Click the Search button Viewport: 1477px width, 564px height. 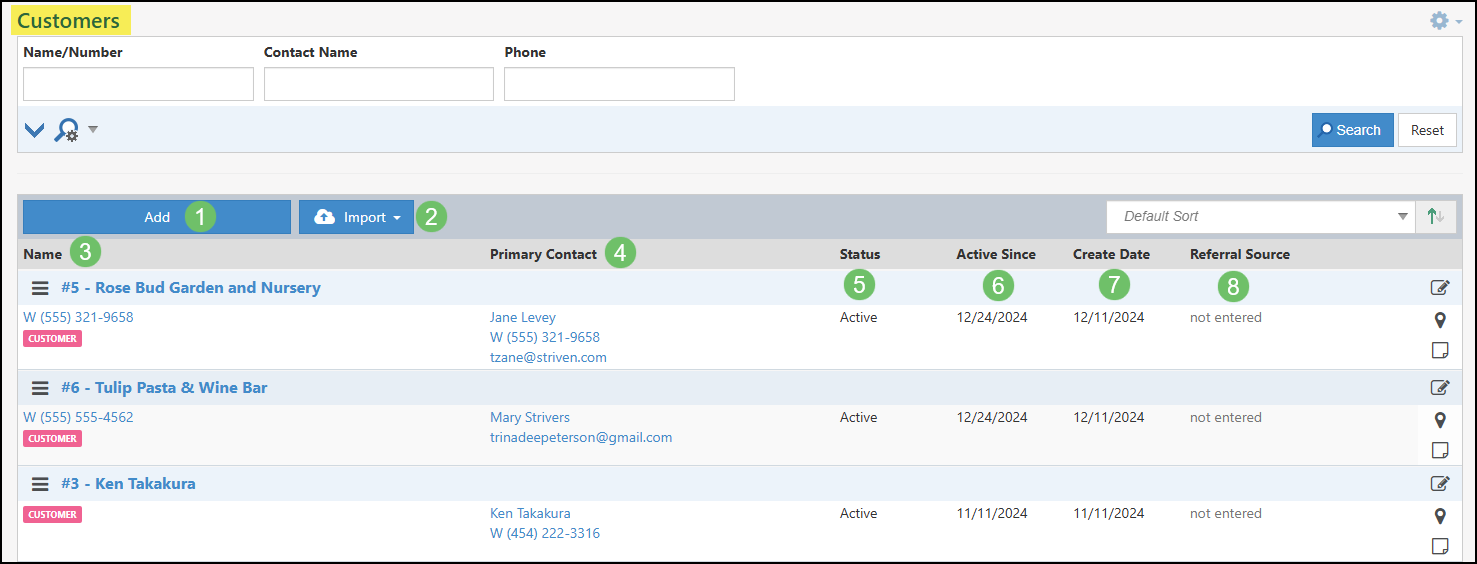1352,130
